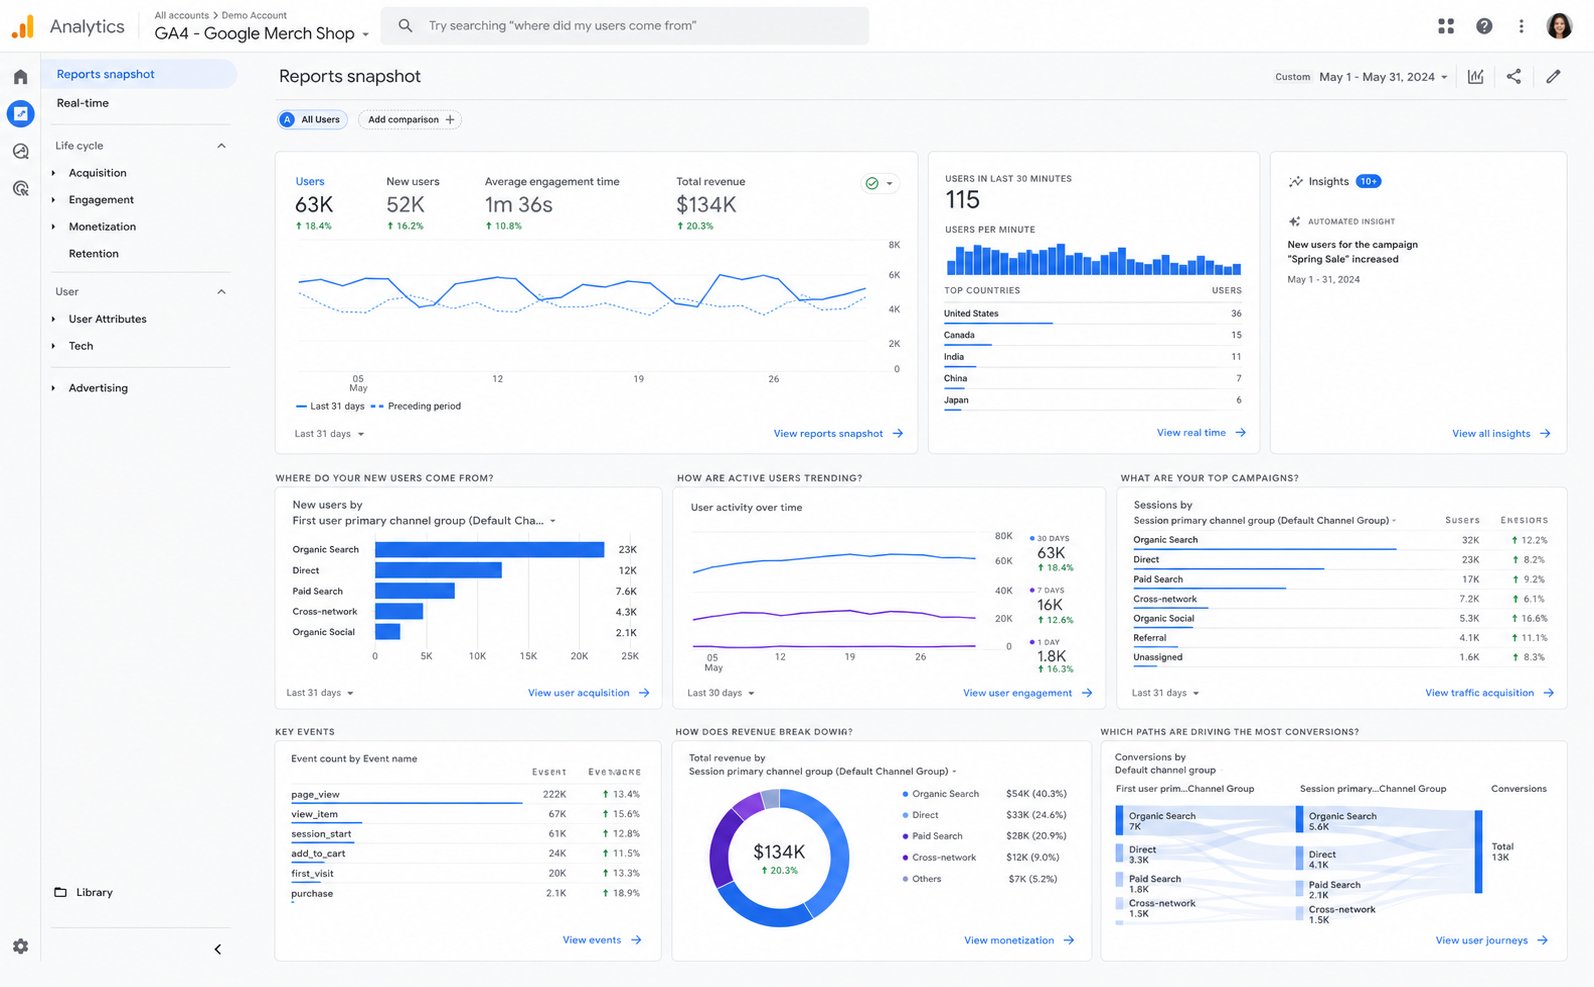
Task: Select the Users metric tab
Action: [314, 204]
